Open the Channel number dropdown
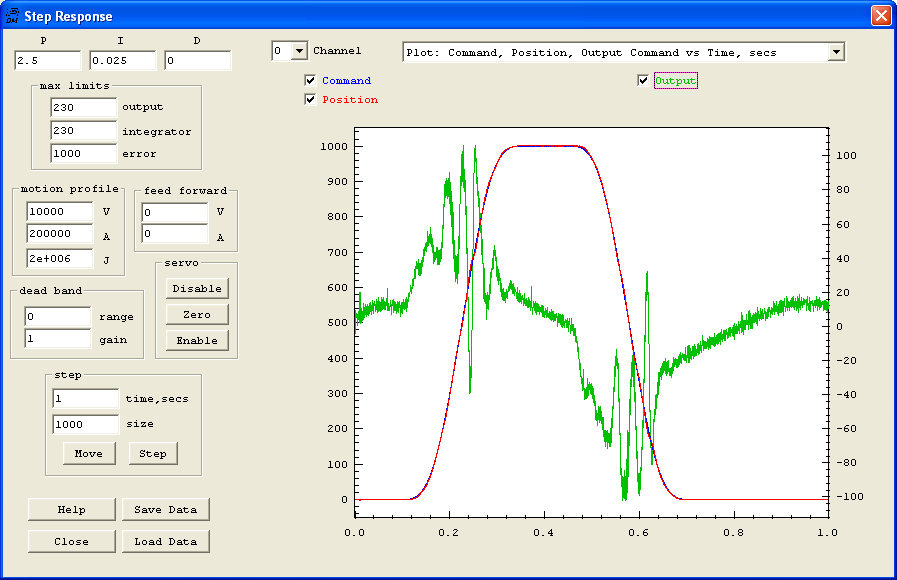897x580 pixels. point(299,51)
